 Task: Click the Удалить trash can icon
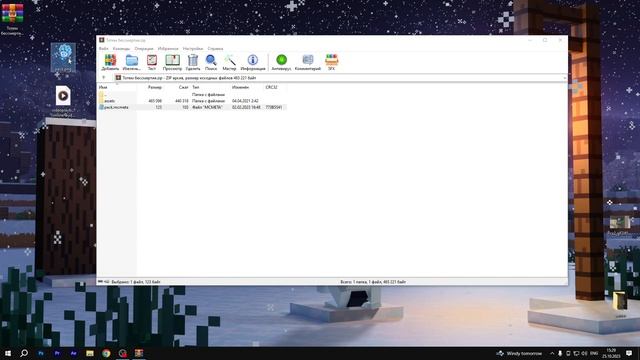click(193, 62)
